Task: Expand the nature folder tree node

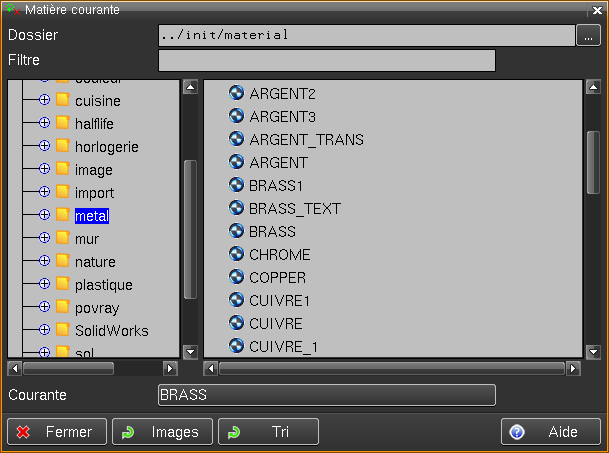Action: click(44, 261)
